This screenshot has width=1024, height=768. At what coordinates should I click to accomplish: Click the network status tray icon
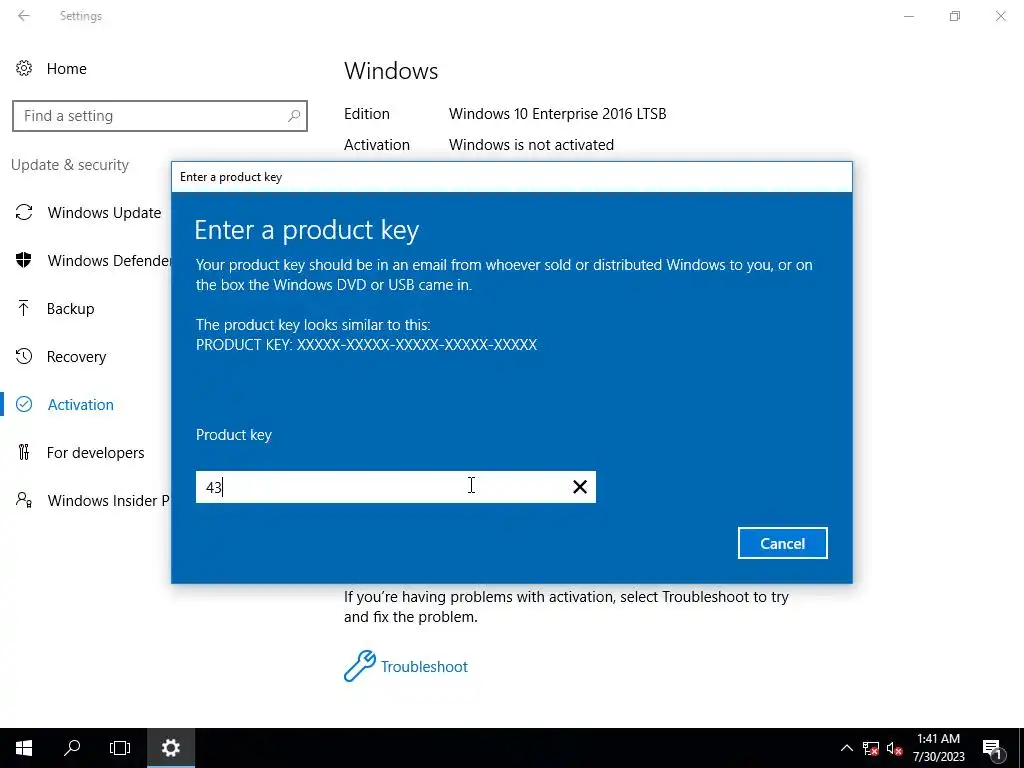[871, 748]
